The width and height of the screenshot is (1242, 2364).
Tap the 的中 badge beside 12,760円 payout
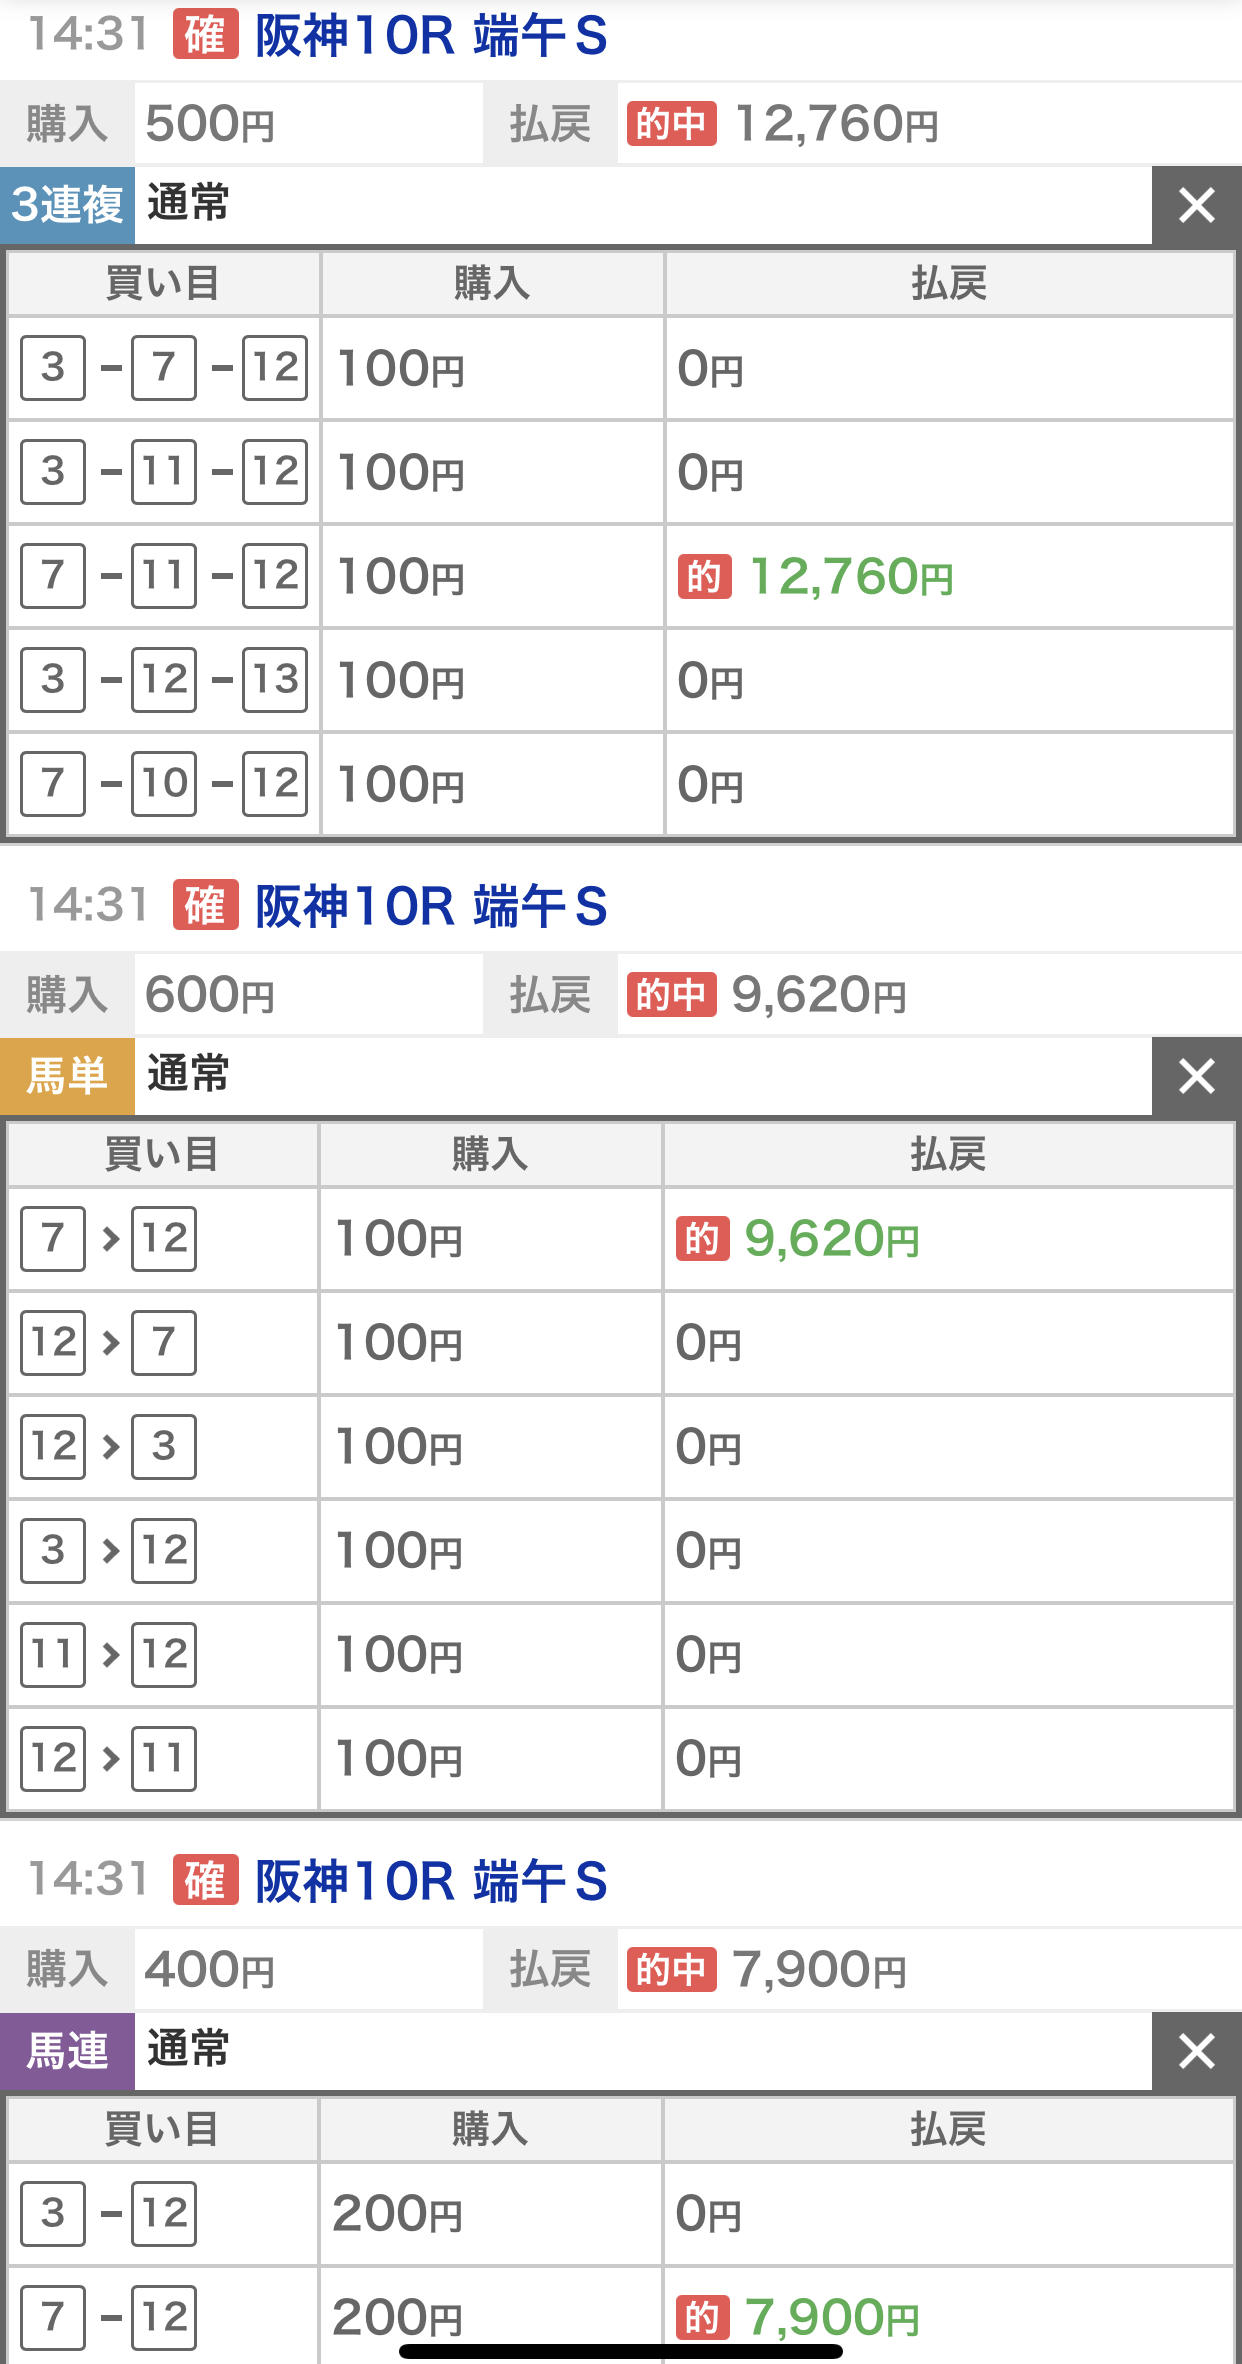click(x=671, y=124)
